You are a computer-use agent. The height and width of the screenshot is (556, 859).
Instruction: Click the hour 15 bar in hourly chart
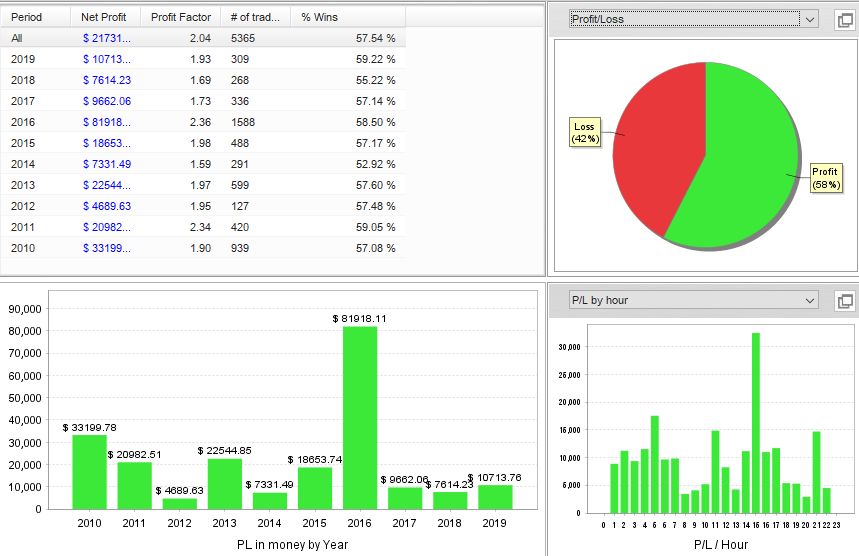756,423
